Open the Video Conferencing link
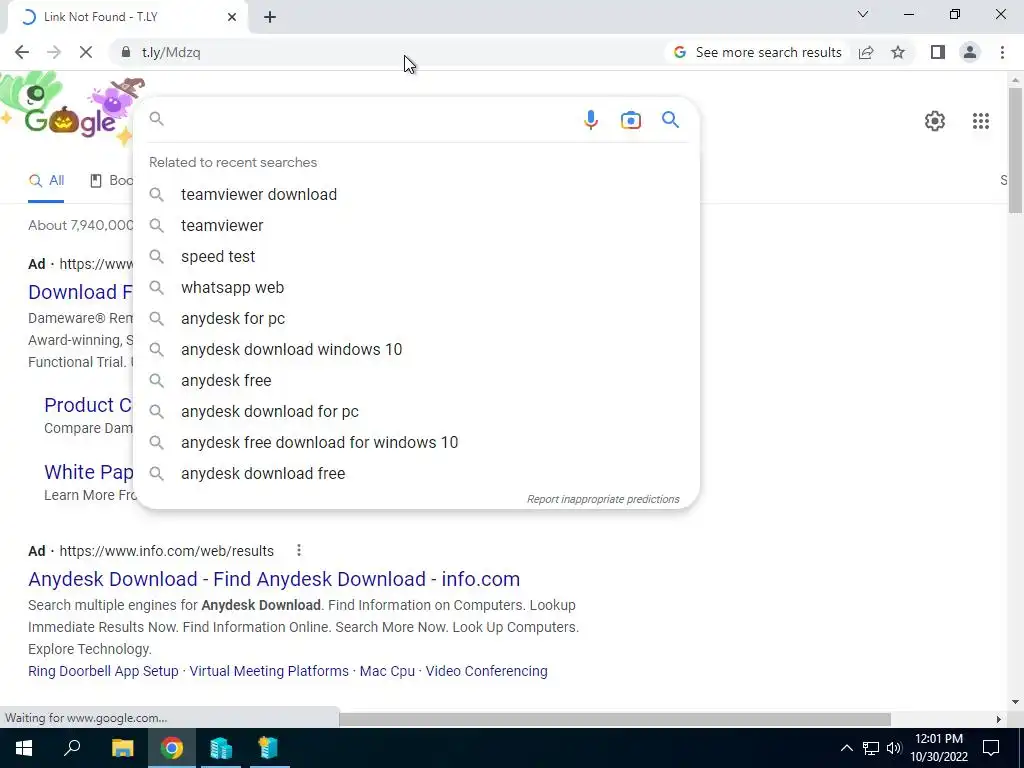This screenshot has height=768, width=1024. pos(487,671)
